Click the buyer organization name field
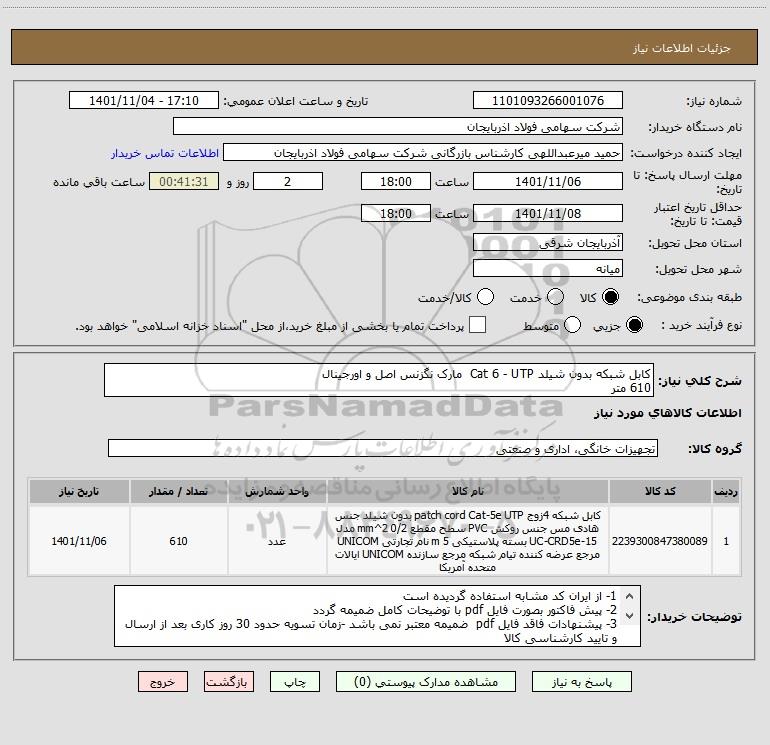The image size is (770, 745). tap(398, 127)
